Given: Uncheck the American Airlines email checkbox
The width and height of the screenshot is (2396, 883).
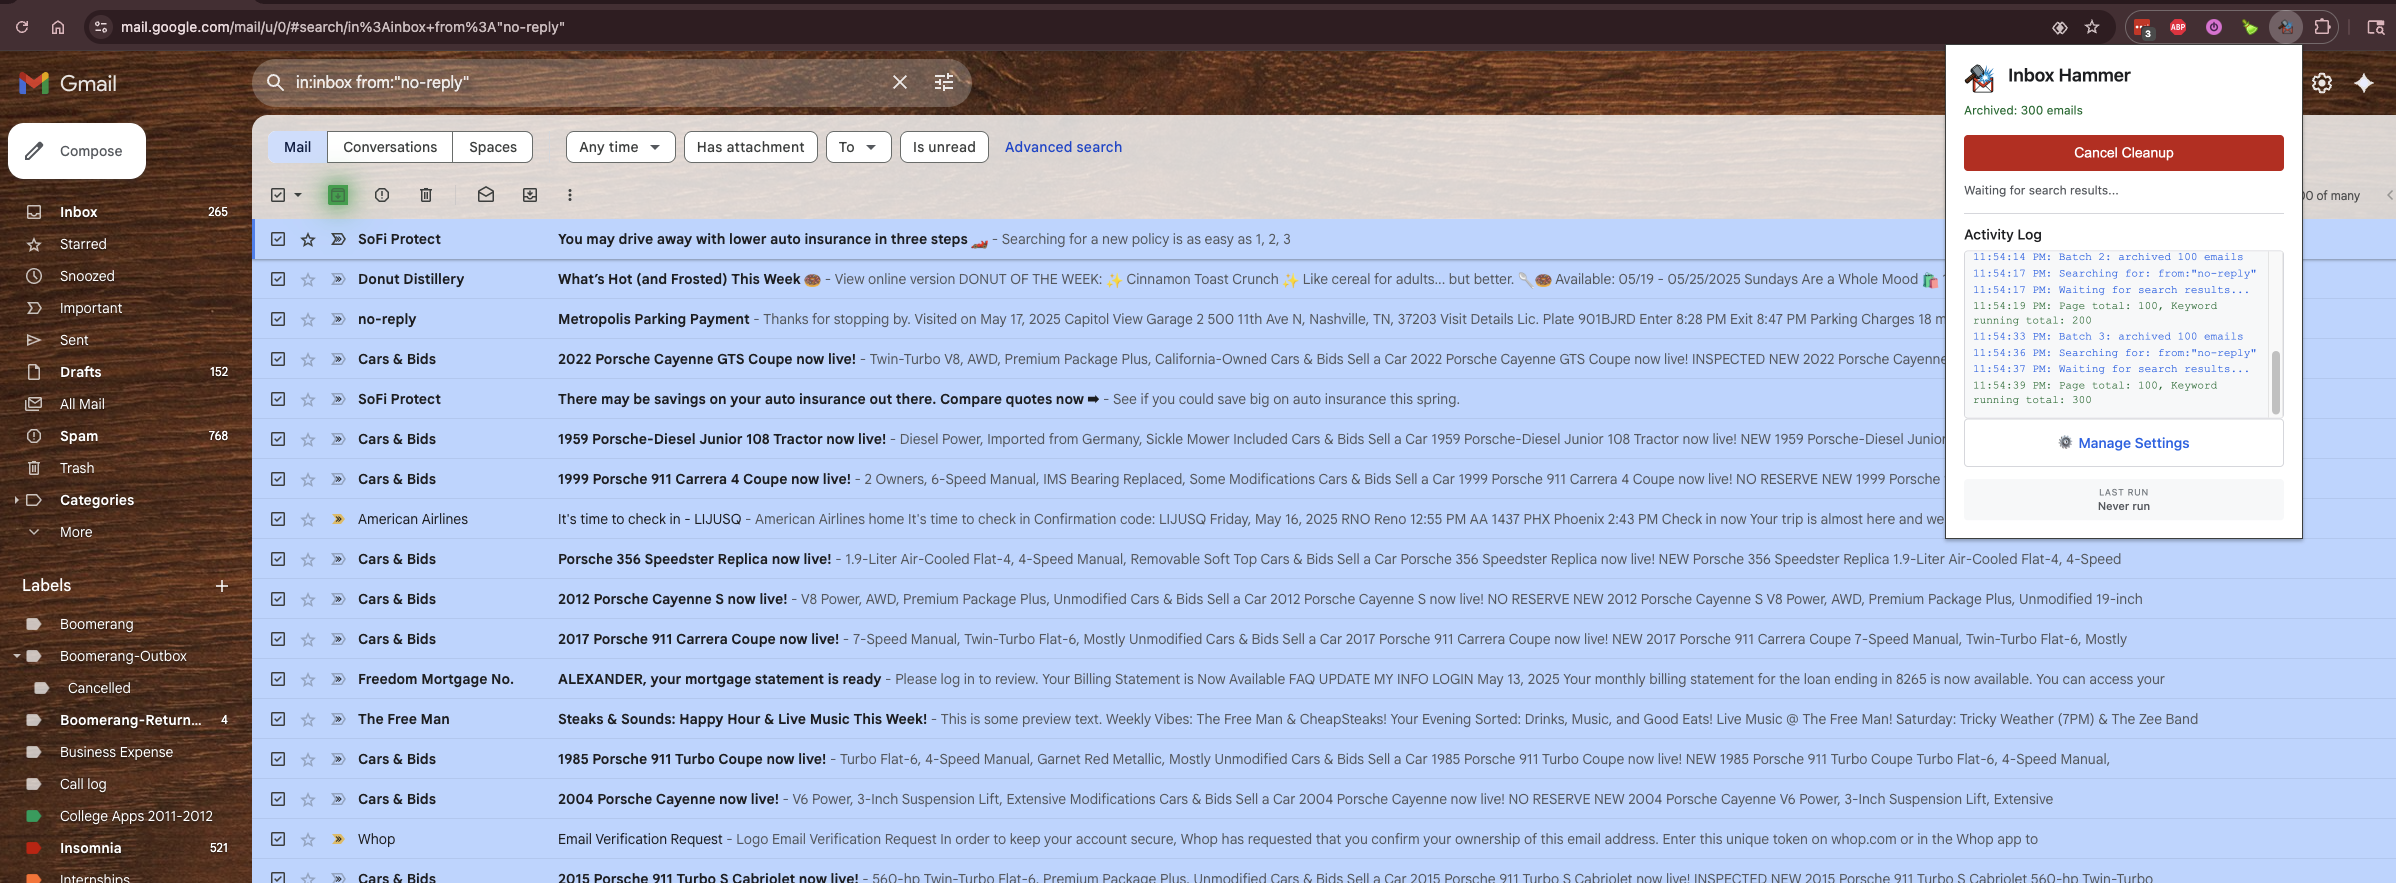Looking at the screenshot, I should 278,519.
